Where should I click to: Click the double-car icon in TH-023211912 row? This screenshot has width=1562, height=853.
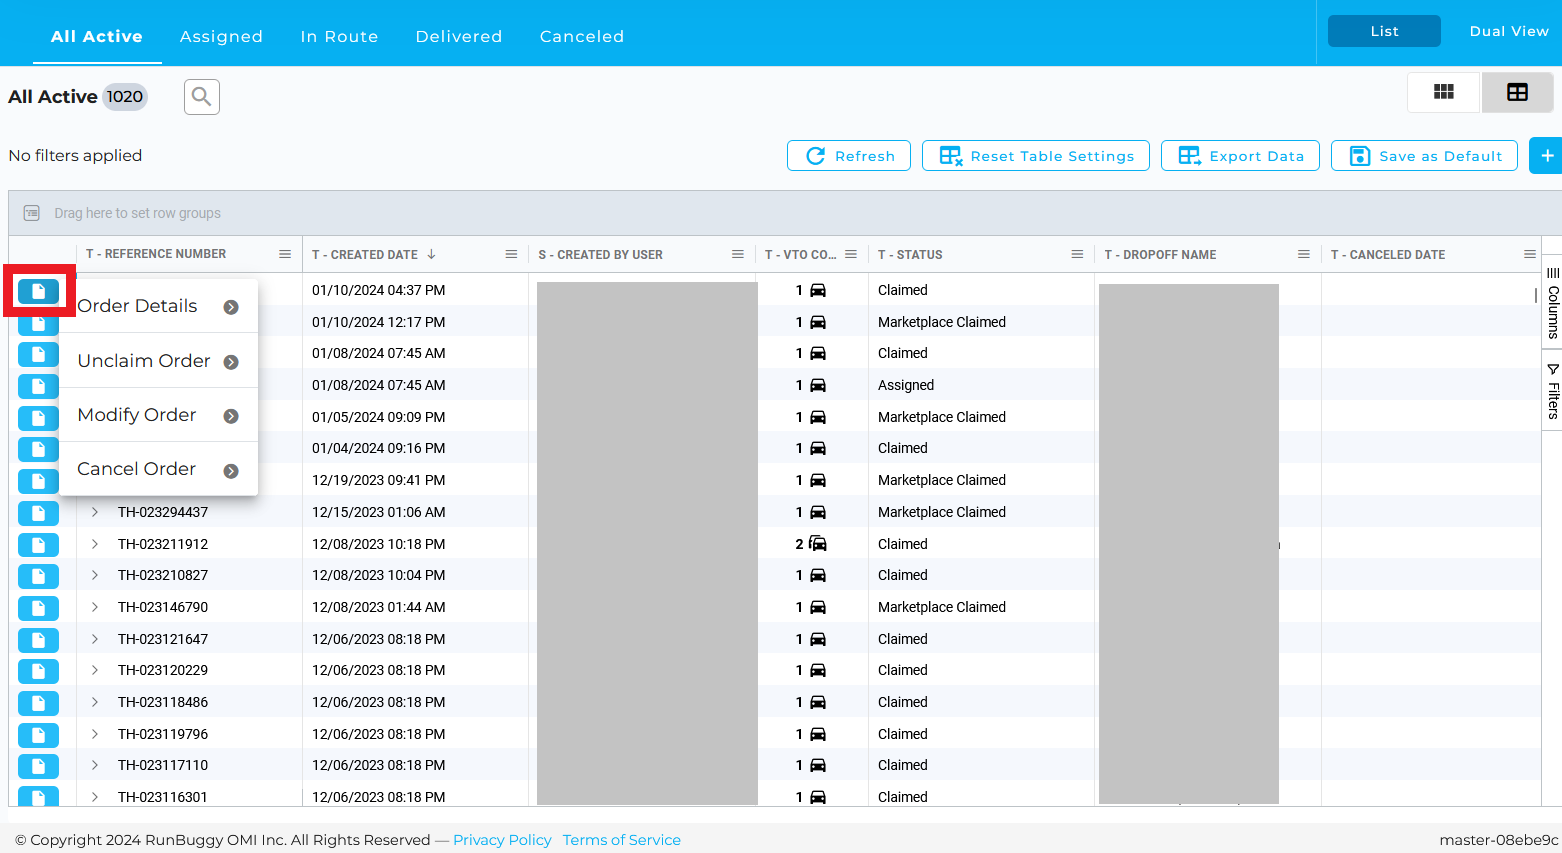point(818,544)
